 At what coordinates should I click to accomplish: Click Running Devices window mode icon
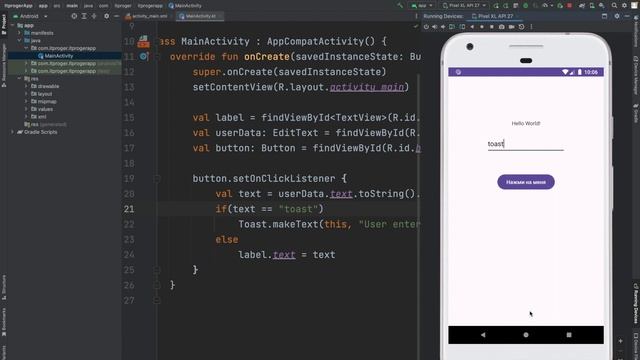tap(604, 16)
